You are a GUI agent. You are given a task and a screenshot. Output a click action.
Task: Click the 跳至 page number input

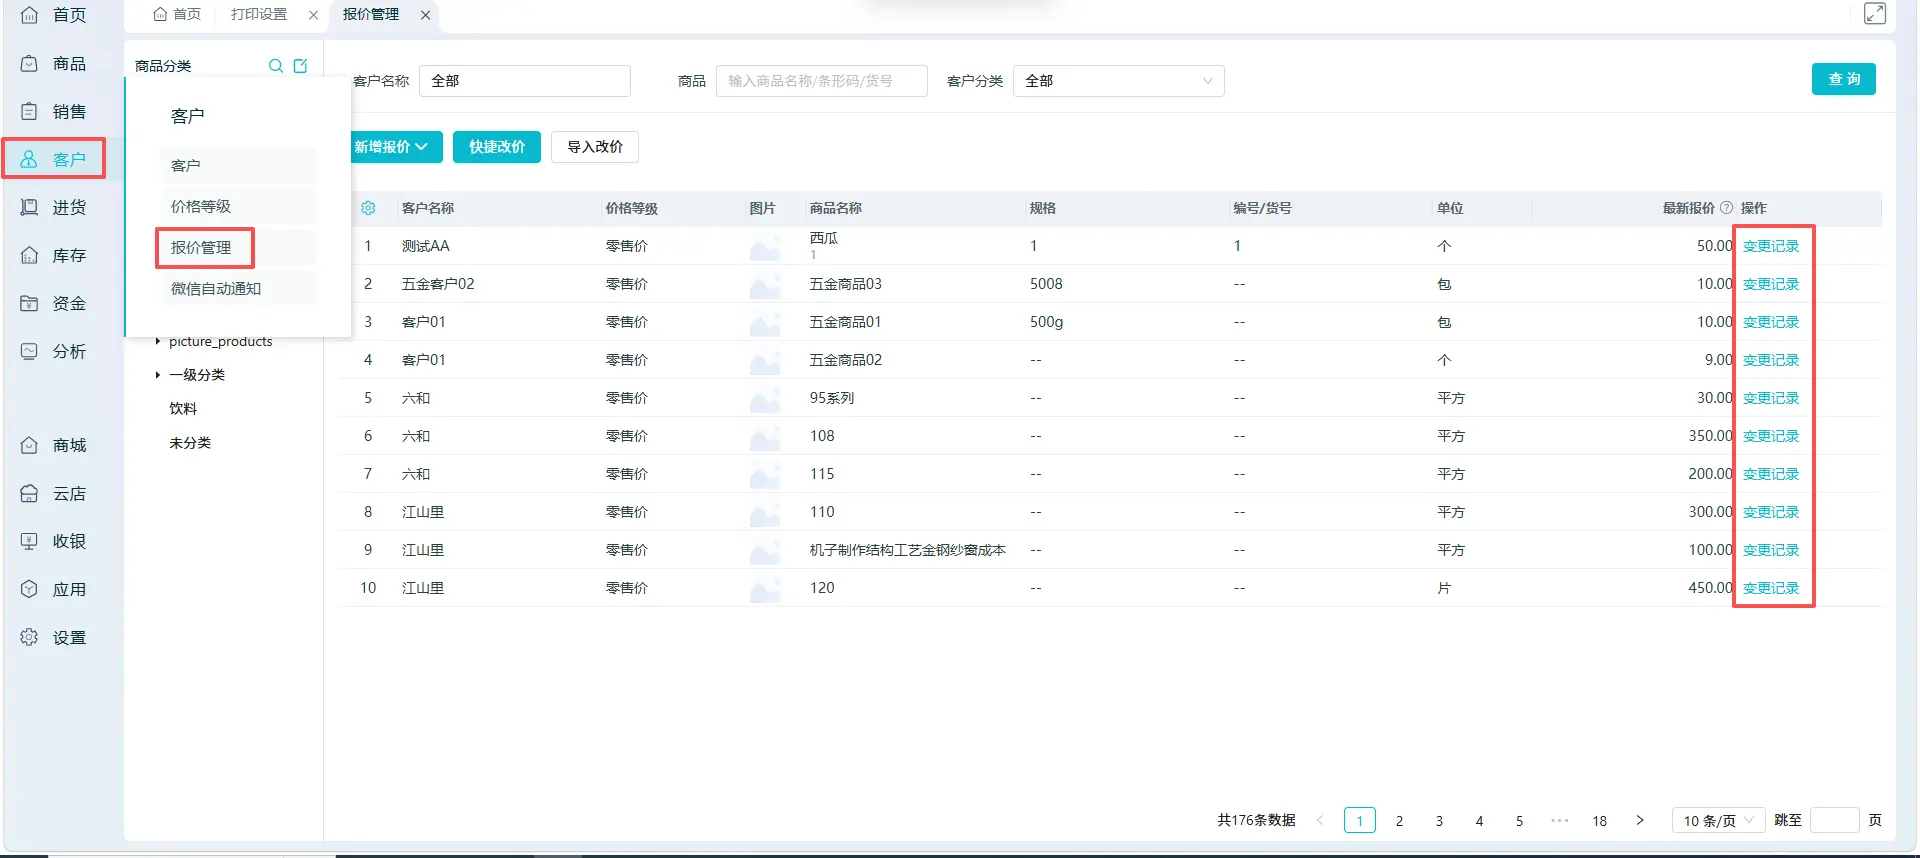click(1835, 820)
